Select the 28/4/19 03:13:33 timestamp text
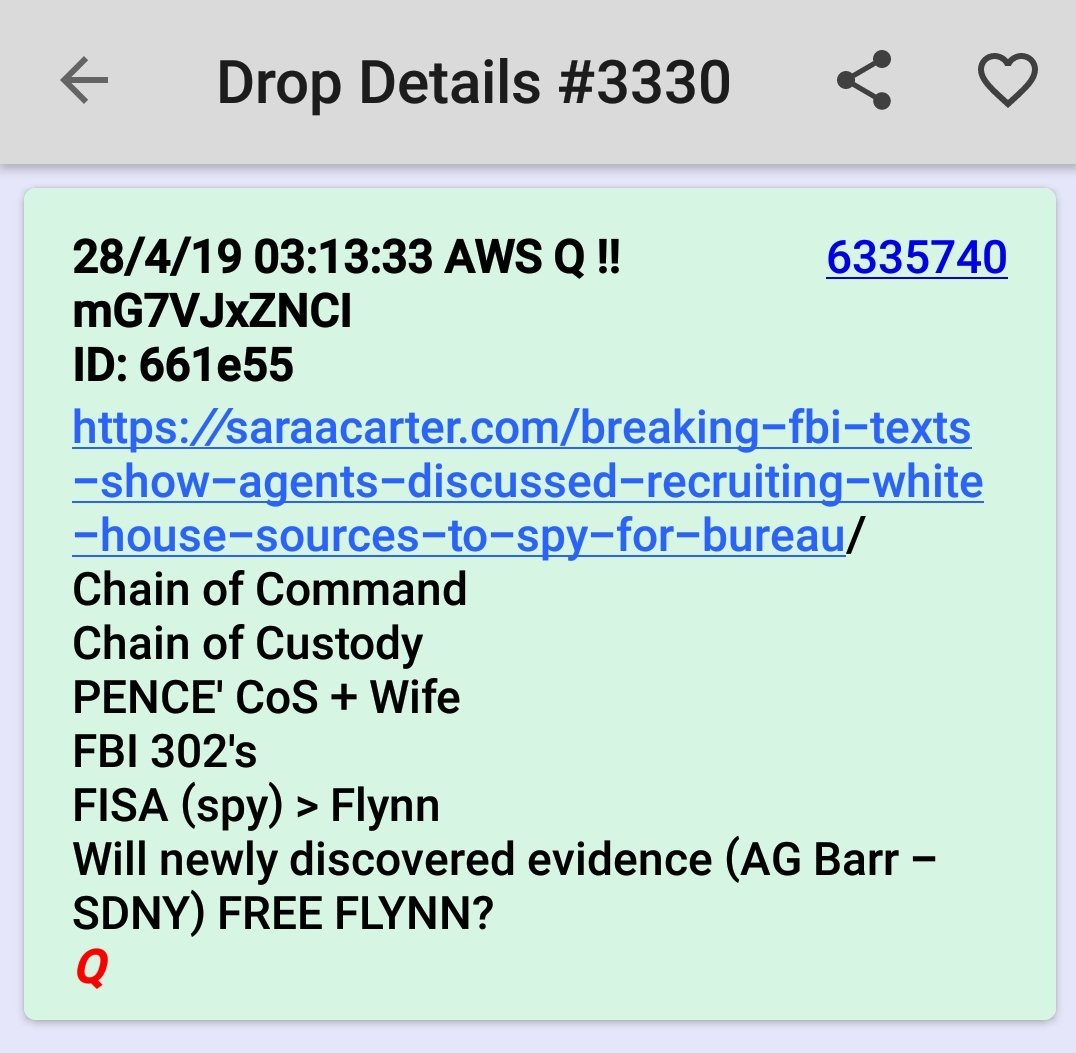 click(253, 257)
